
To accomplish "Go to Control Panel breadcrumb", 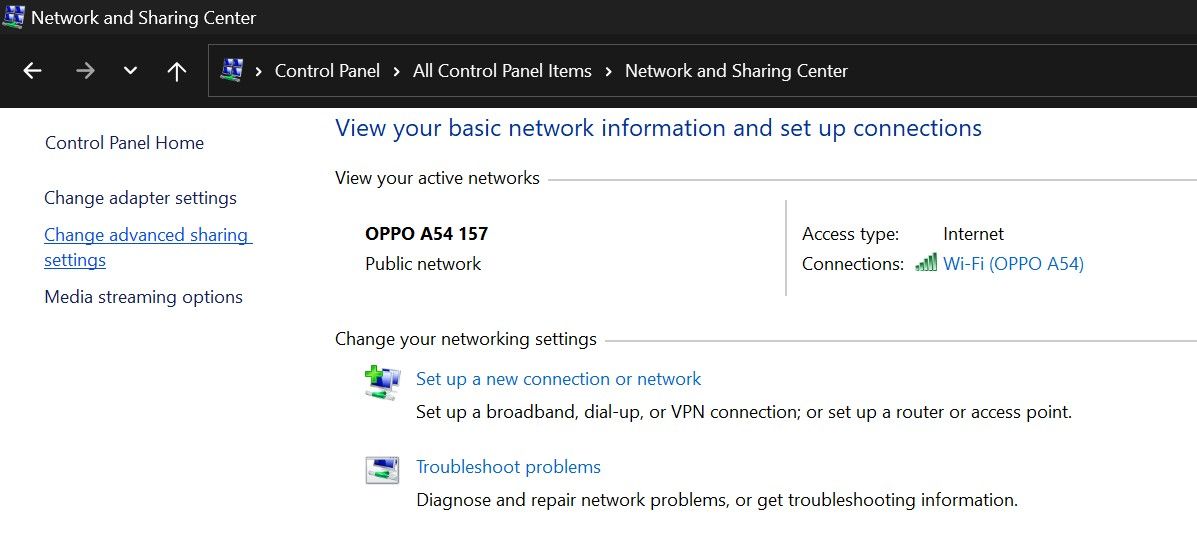I will (x=327, y=71).
